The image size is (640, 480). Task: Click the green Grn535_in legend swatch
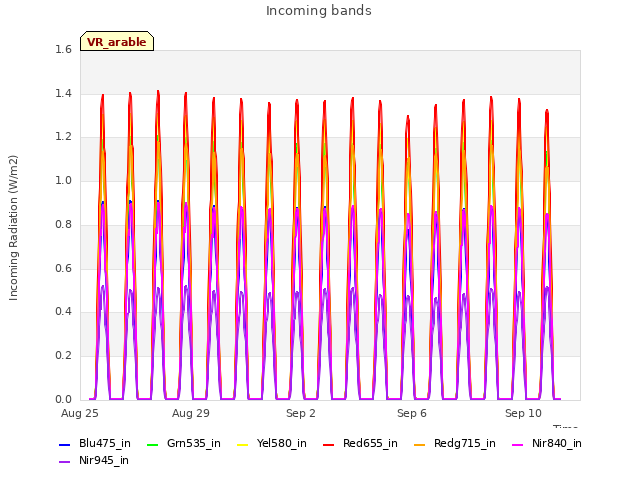point(152,444)
